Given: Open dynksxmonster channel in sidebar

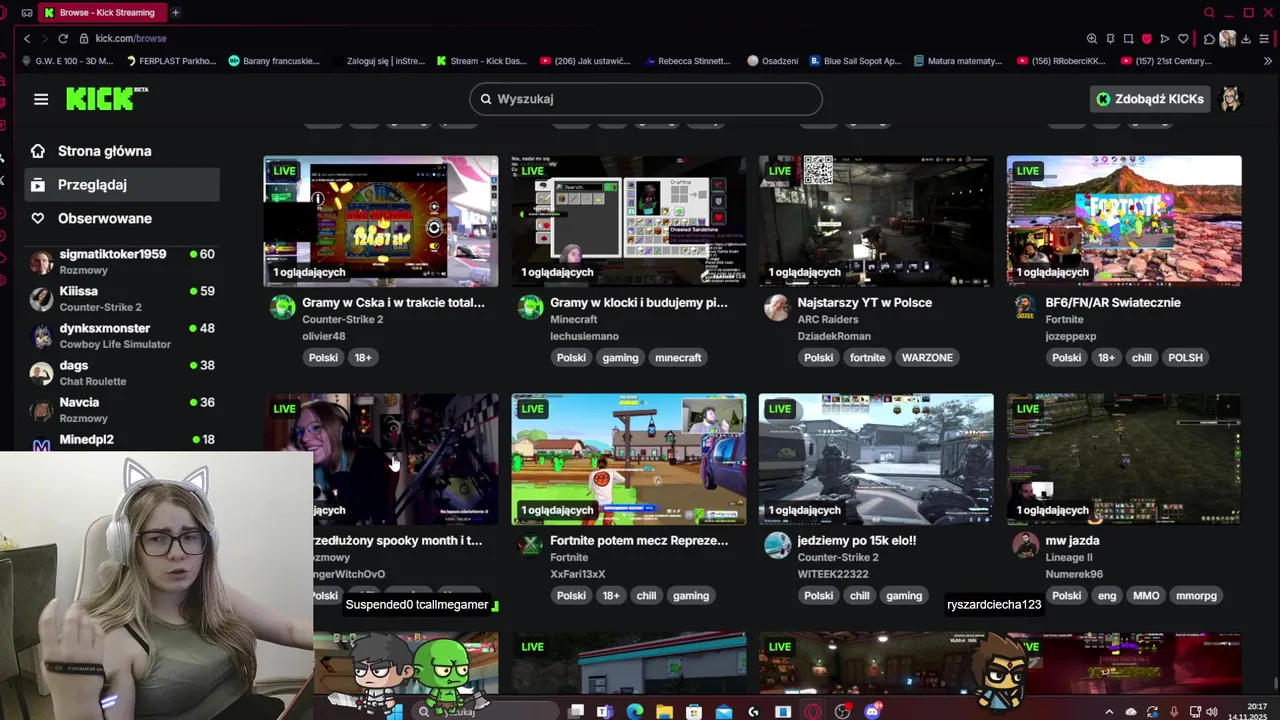Looking at the screenshot, I should pos(122,335).
